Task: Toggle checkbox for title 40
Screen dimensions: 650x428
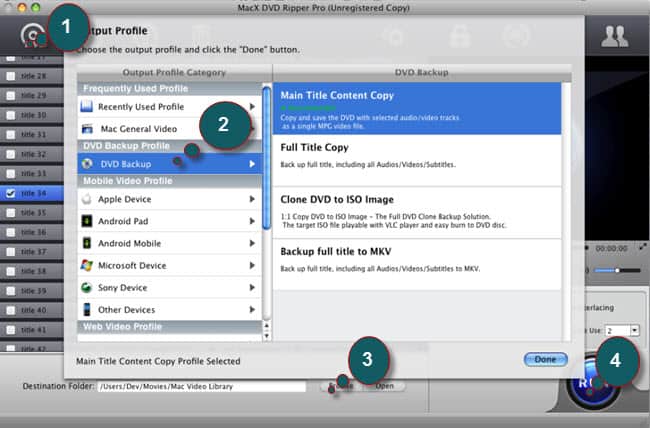Action: click(x=11, y=310)
